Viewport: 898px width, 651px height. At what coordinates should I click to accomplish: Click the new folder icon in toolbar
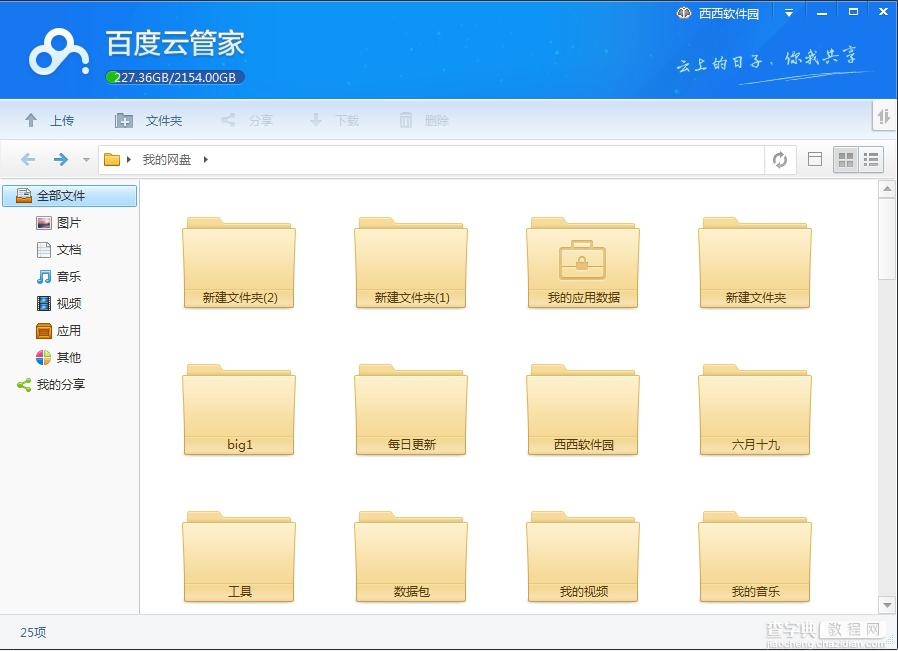tap(124, 120)
